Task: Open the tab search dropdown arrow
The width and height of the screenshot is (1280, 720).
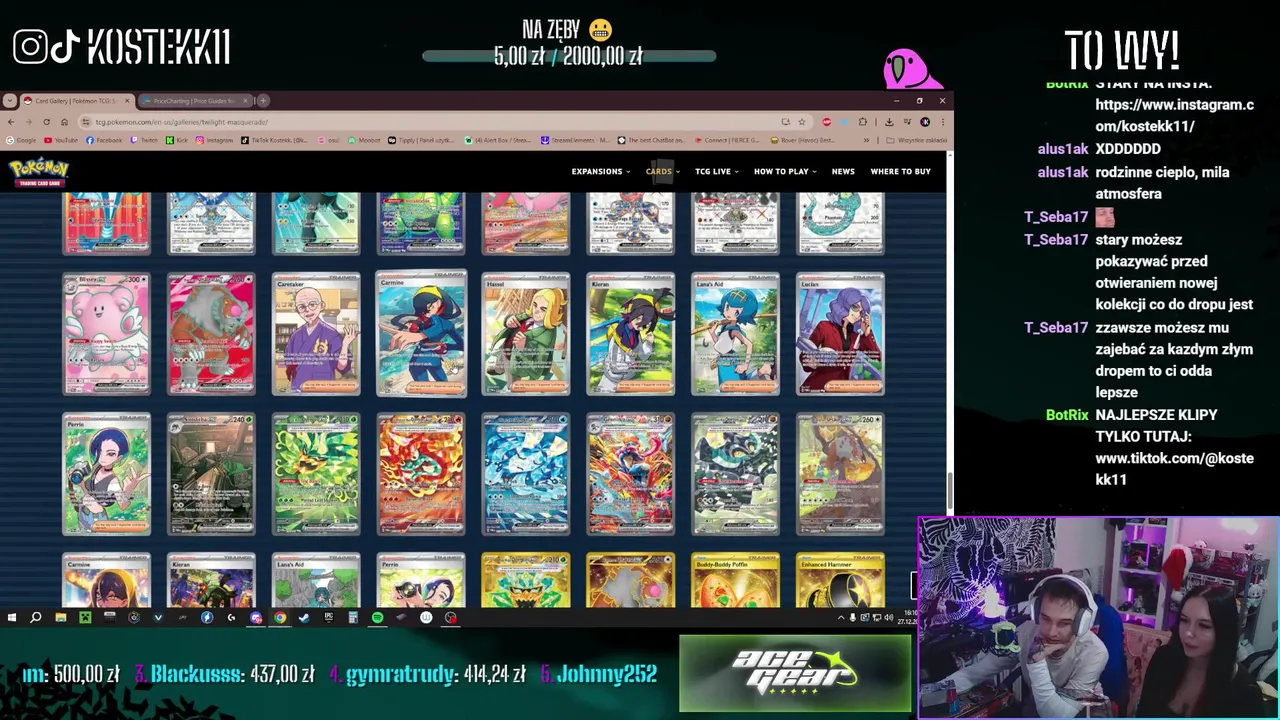Action: [x=9, y=101]
